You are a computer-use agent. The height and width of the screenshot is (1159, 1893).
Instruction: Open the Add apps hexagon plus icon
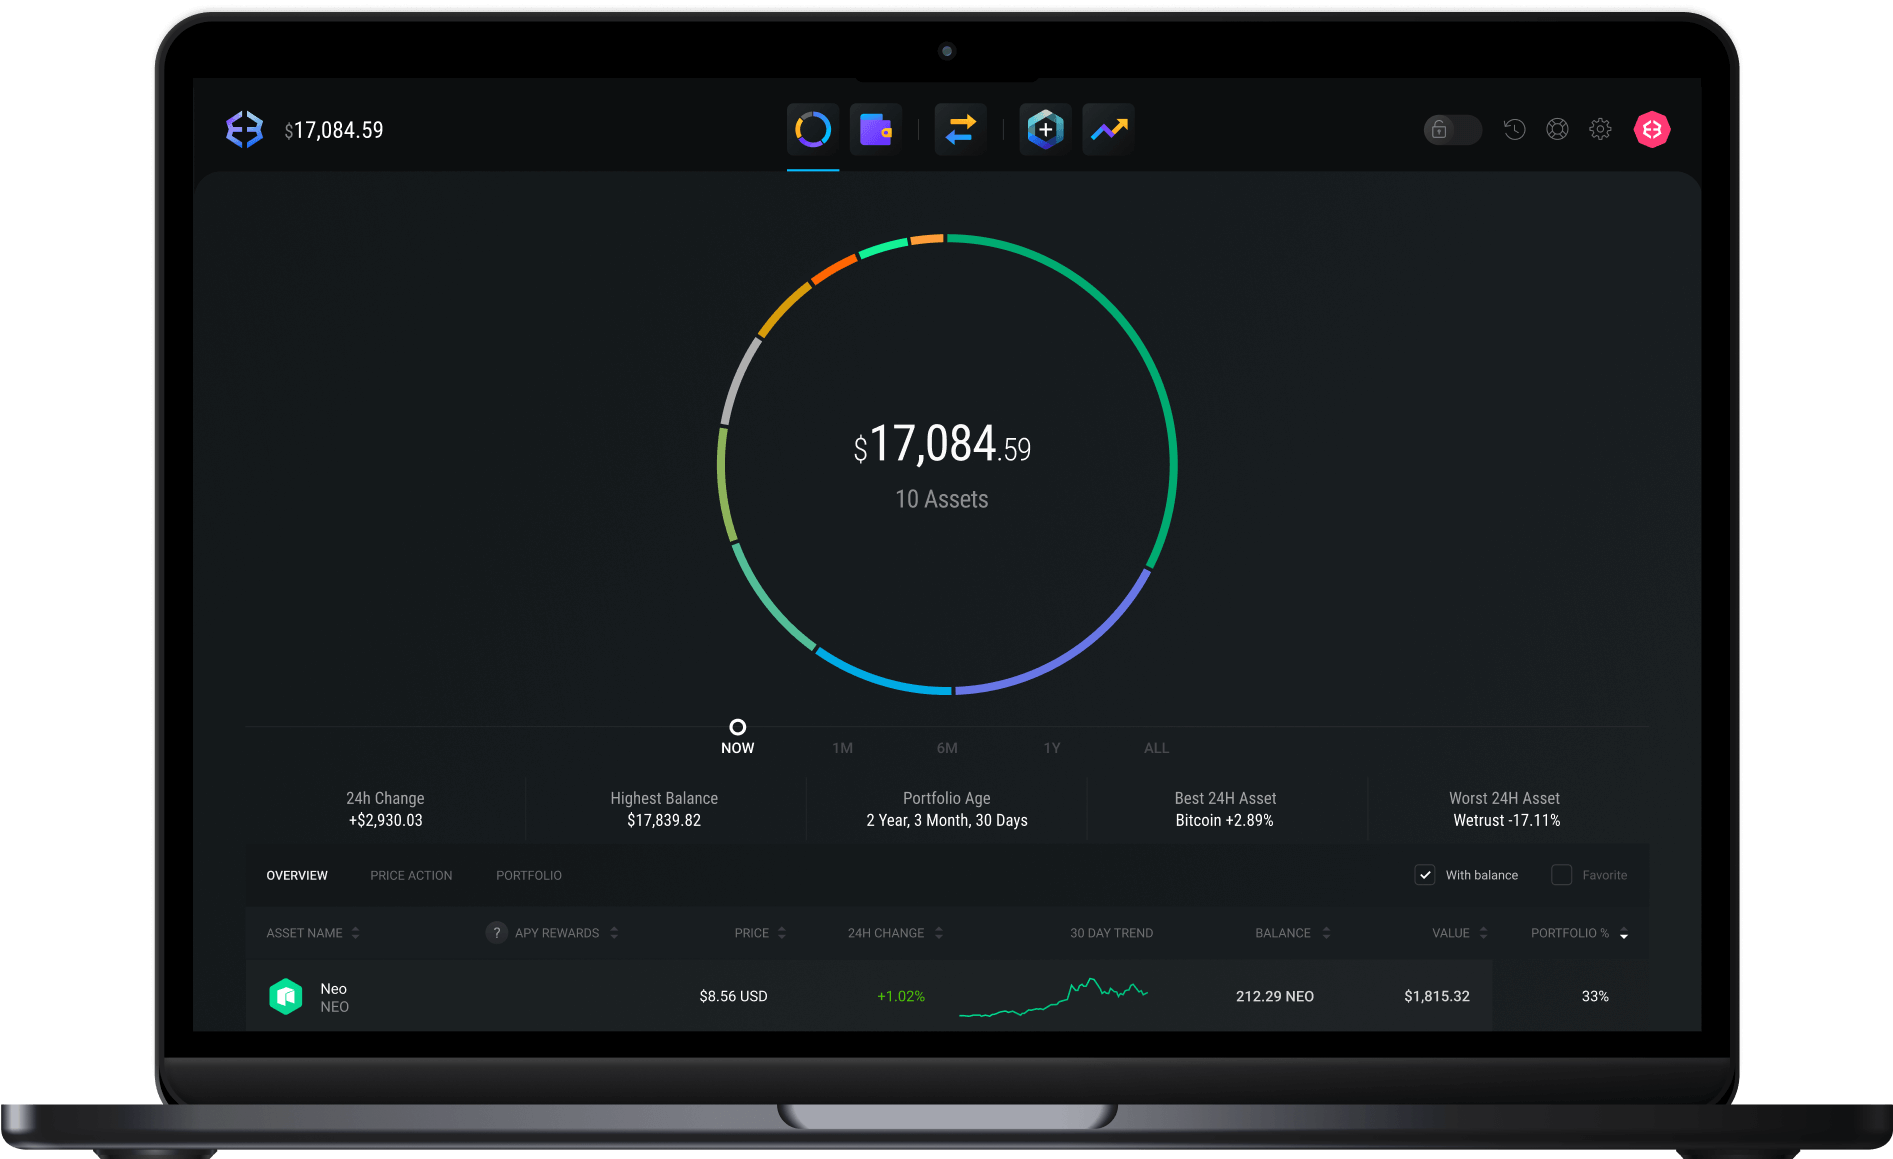pyautogui.click(x=1045, y=129)
